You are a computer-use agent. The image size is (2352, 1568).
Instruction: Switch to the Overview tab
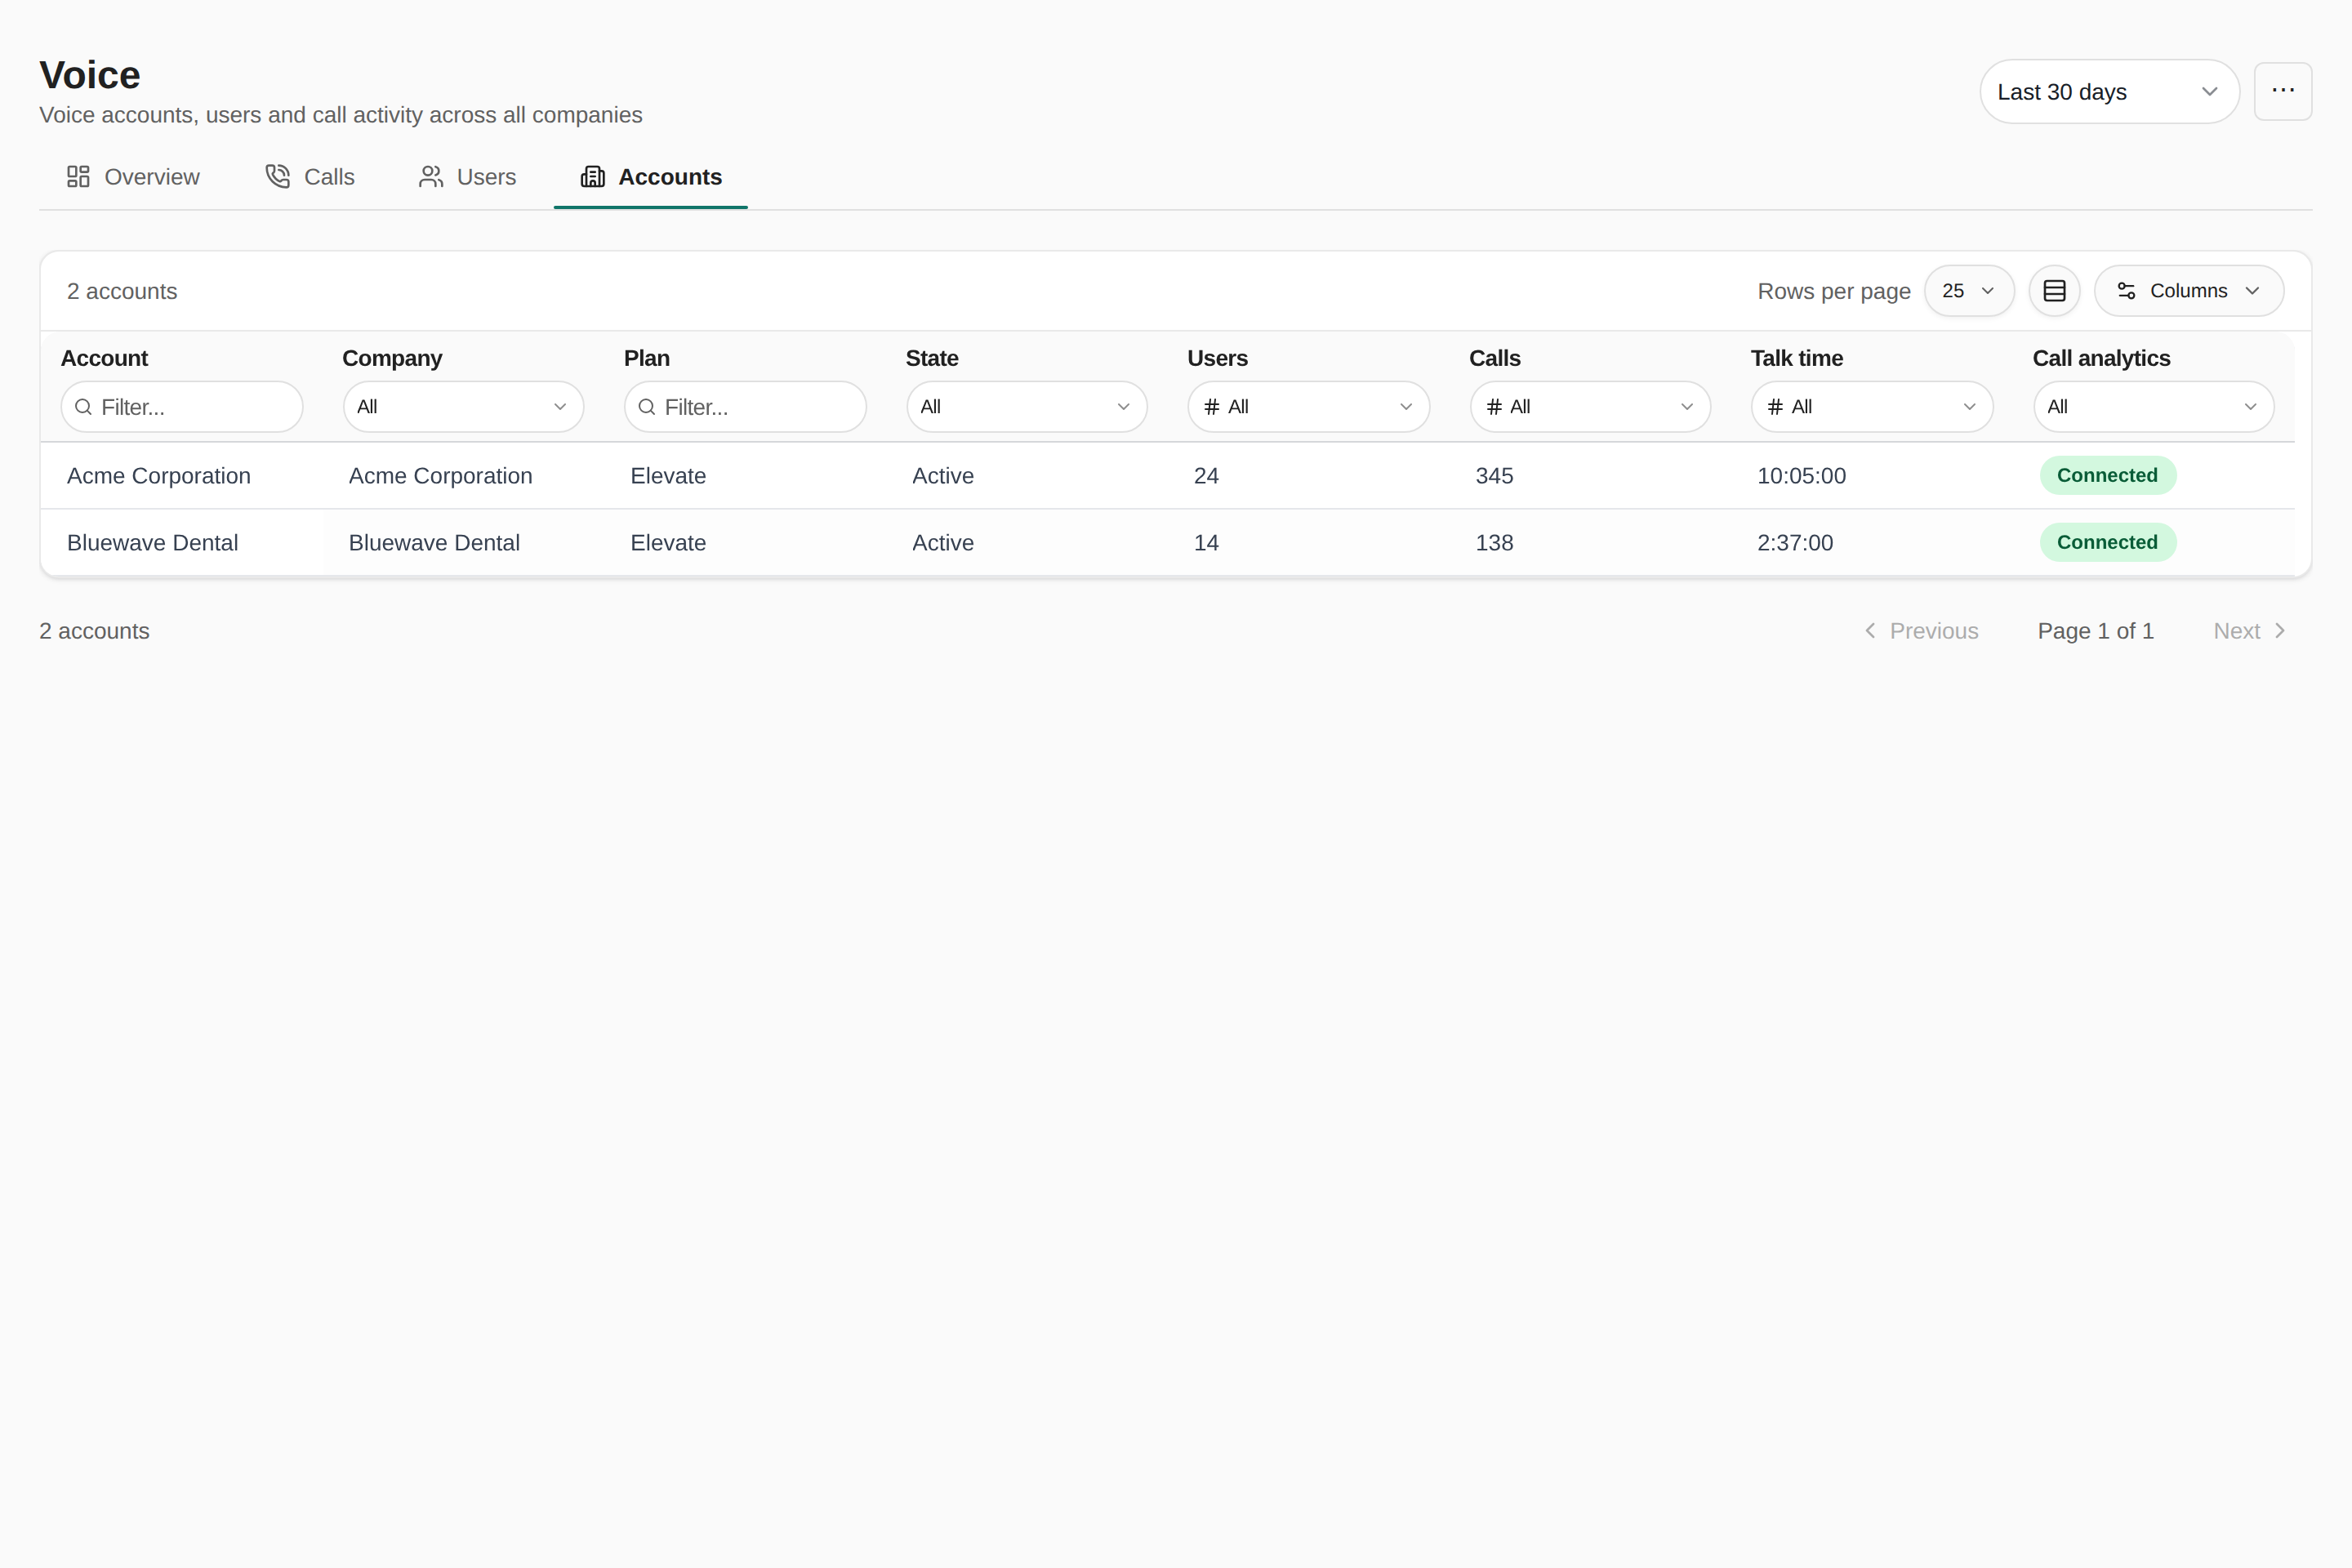pyautogui.click(x=133, y=177)
